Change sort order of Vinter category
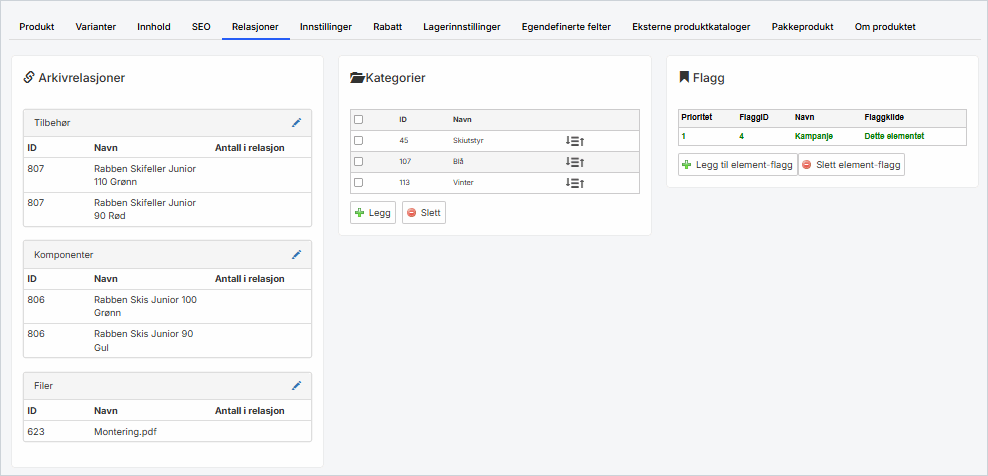The image size is (988, 476). pyautogui.click(x=574, y=183)
